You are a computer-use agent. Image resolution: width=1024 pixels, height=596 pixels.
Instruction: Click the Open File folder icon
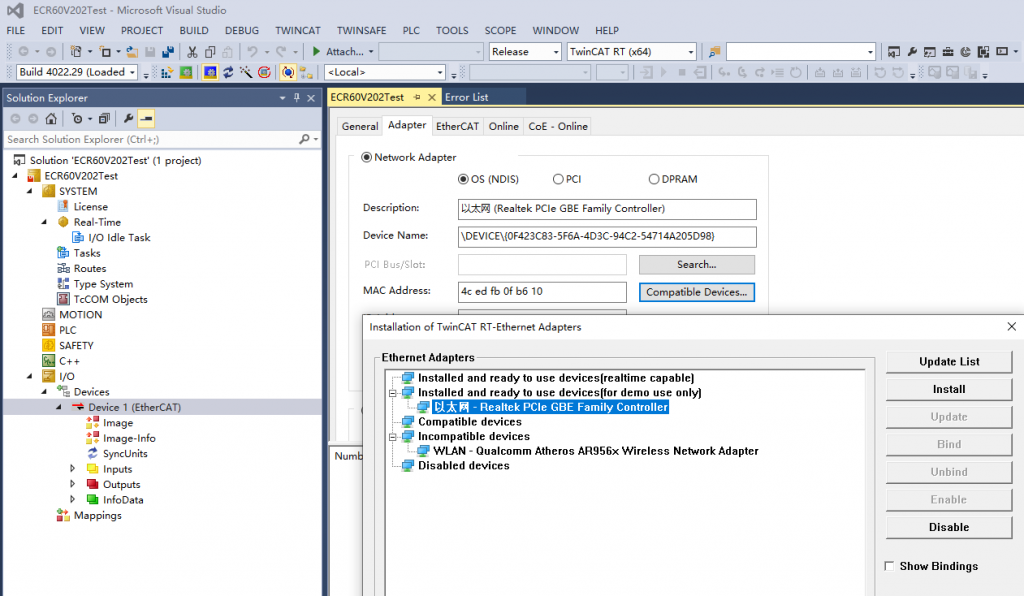(132, 52)
